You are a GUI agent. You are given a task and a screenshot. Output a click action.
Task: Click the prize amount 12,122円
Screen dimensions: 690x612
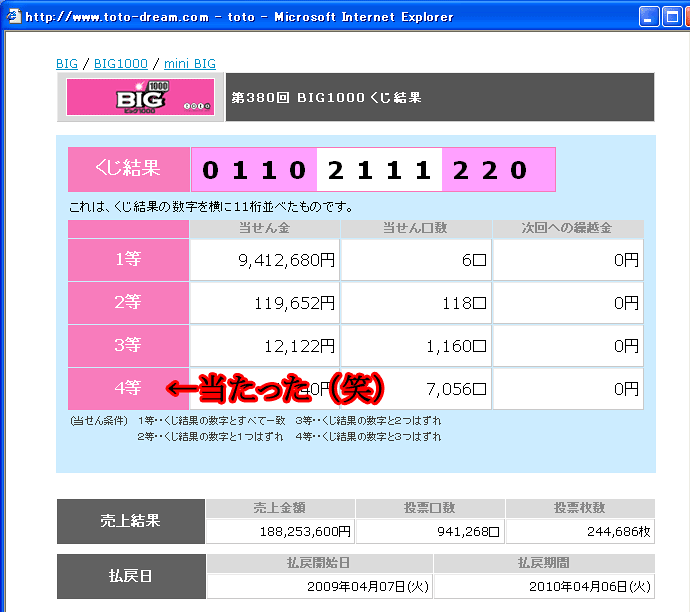(x=300, y=346)
